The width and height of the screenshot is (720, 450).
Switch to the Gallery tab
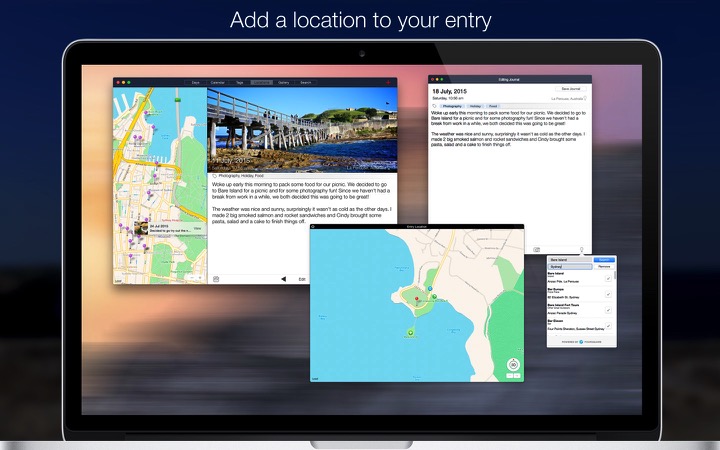pyautogui.click(x=283, y=83)
